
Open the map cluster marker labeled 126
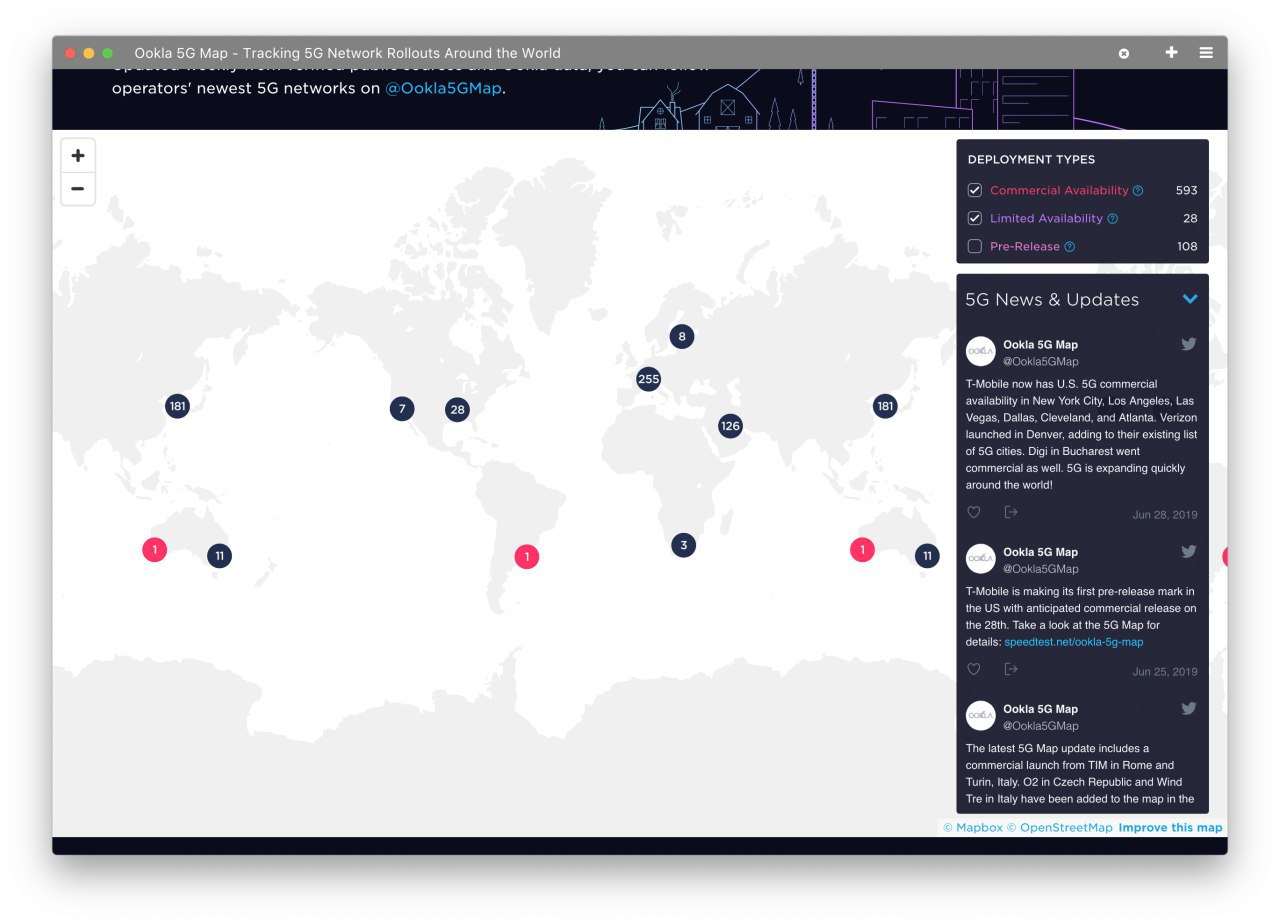coord(731,426)
